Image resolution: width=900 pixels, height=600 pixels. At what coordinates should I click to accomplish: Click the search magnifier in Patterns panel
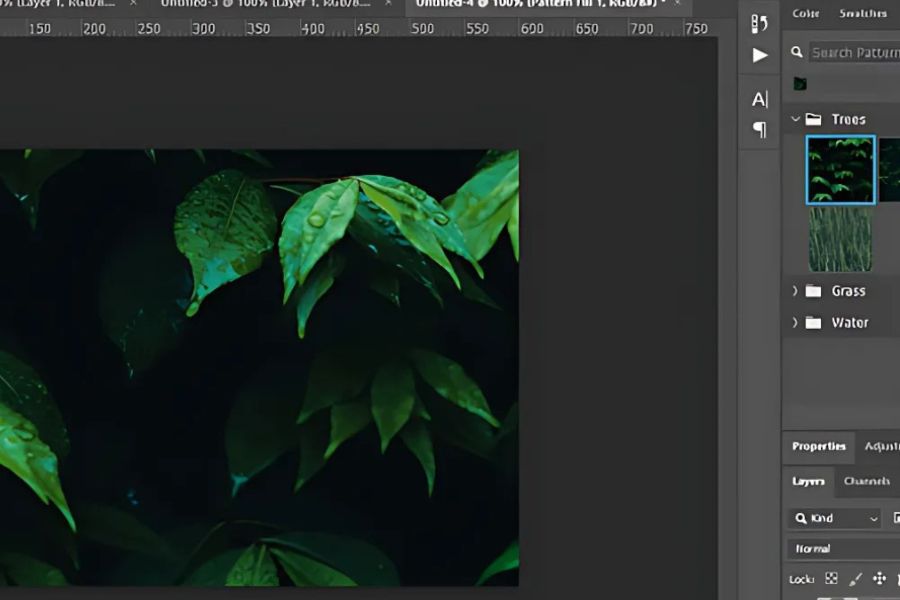click(797, 52)
